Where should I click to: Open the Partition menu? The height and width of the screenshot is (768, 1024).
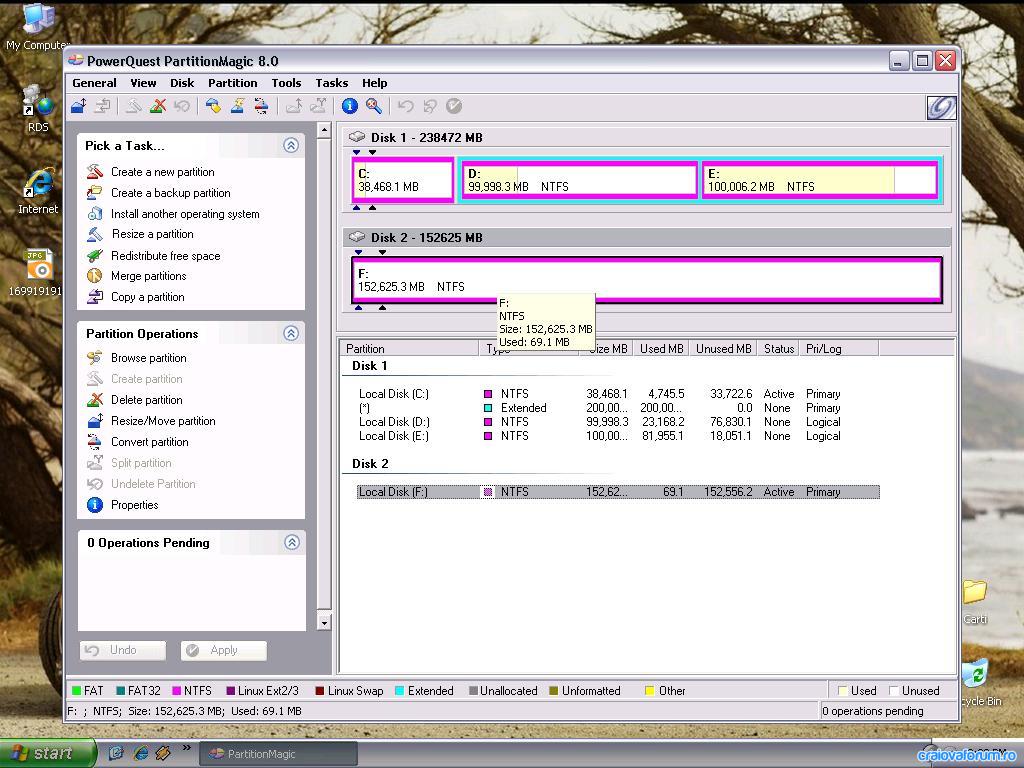tap(232, 83)
